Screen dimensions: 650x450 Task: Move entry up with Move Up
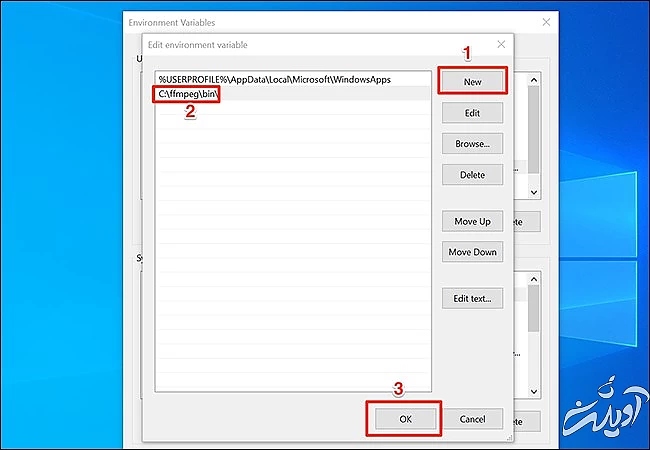tap(472, 221)
